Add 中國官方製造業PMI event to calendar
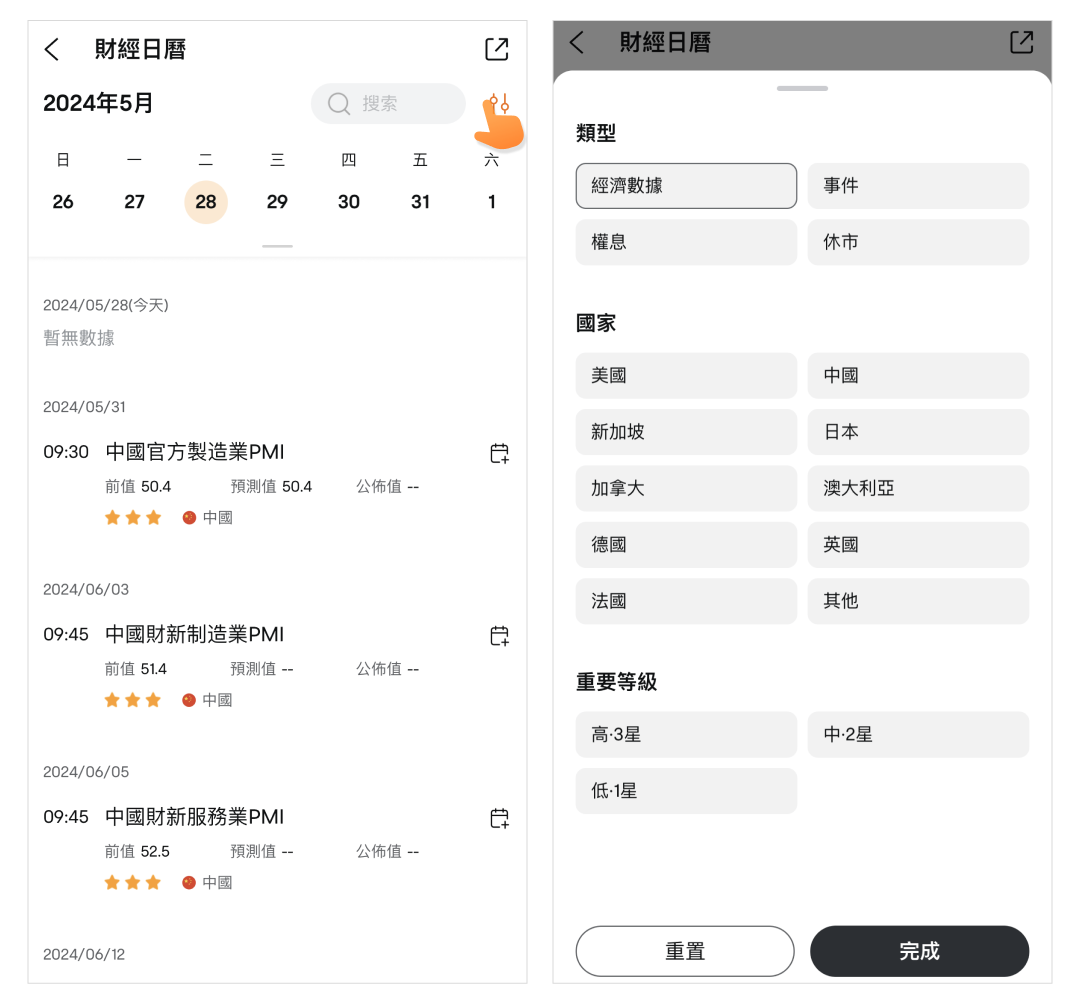Image resolution: width=1080 pixels, height=1004 pixels. 499,453
